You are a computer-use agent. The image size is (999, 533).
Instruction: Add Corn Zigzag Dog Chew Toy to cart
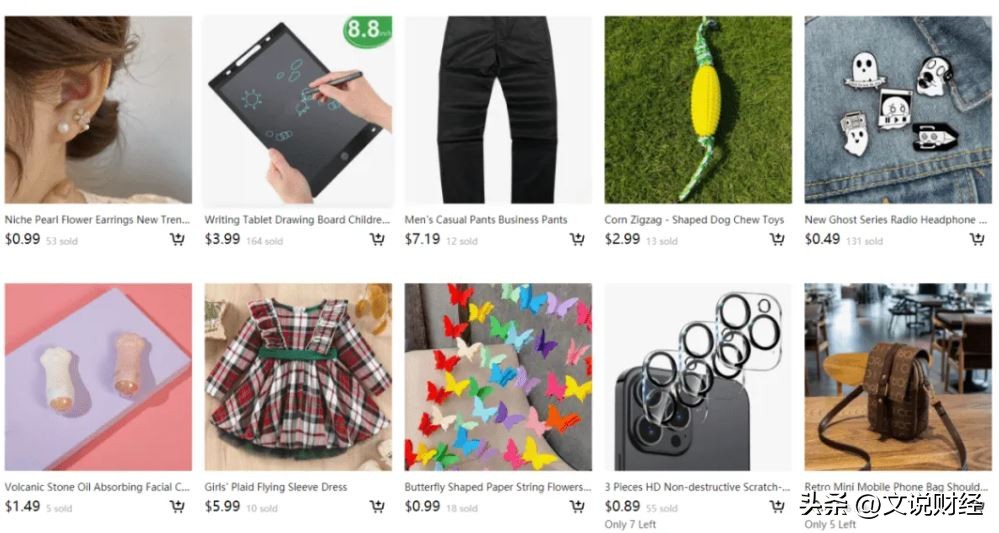point(777,239)
